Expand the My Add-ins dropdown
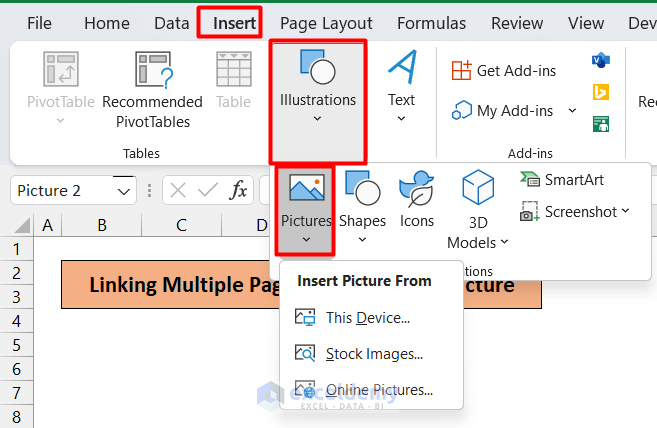 (572, 110)
